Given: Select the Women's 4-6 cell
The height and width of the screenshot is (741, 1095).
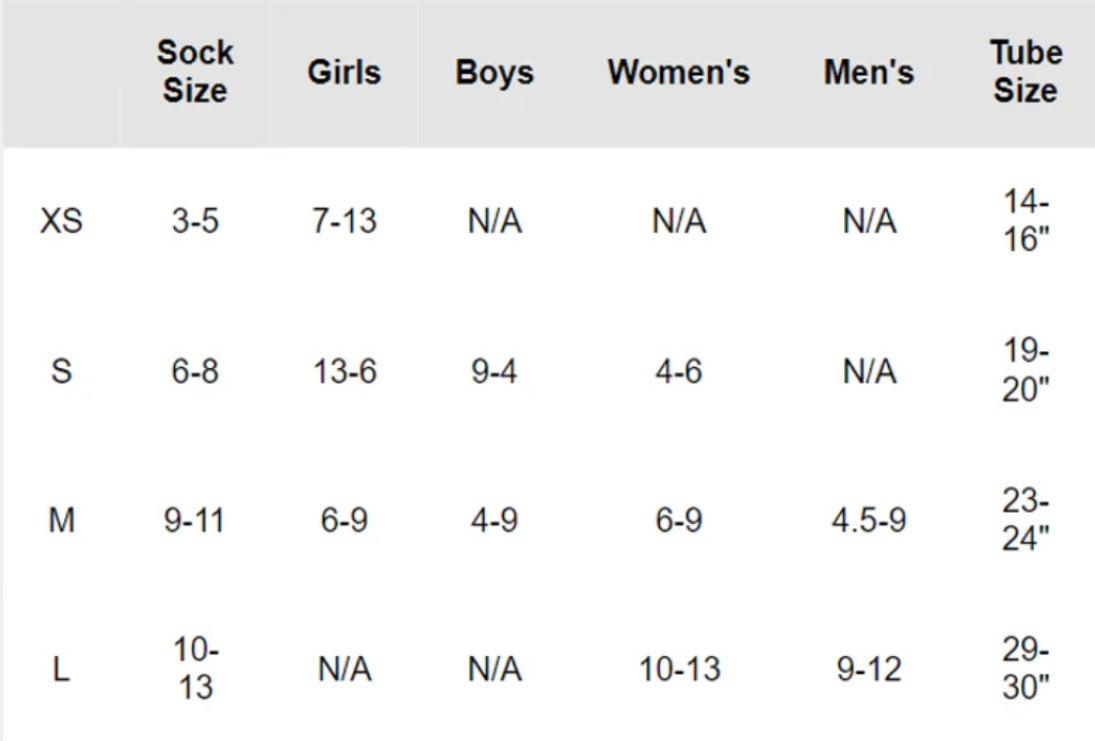Looking at the screenshot, I should 679,372.
